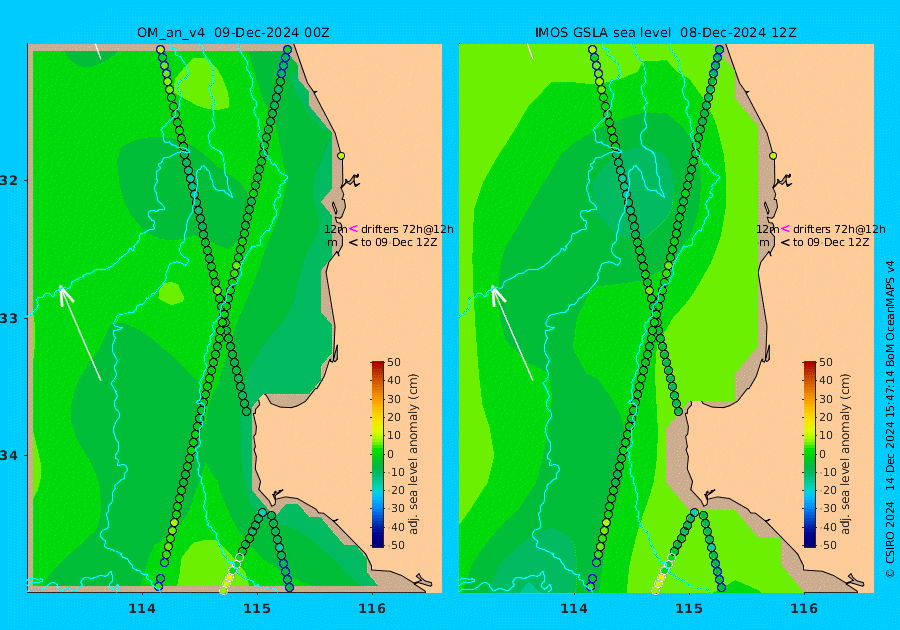Screen dimensions: 900x630
Task: Click the color scale bar in the IMOS GSLA map
Action: coord(809,454)
